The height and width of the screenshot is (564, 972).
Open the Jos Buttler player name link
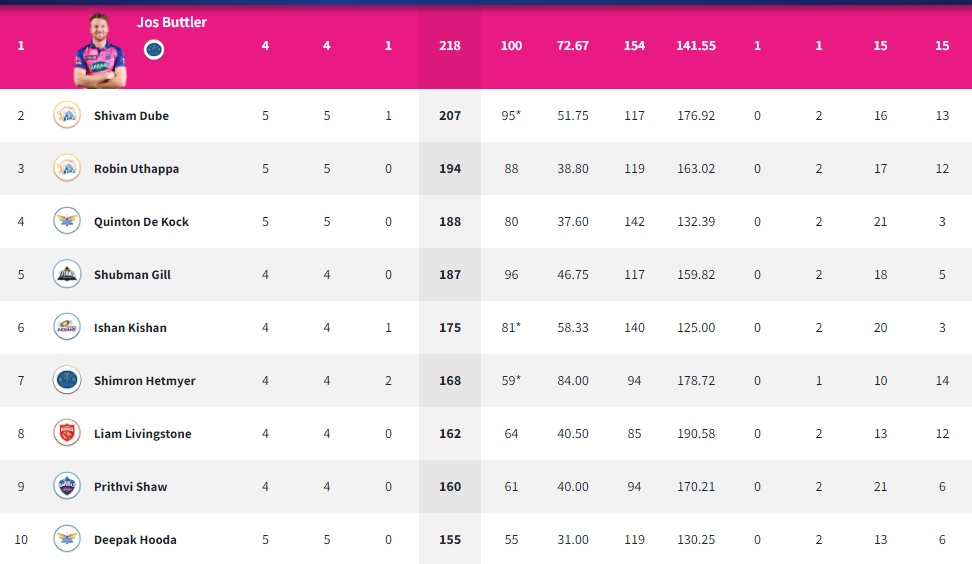(172, 22)
